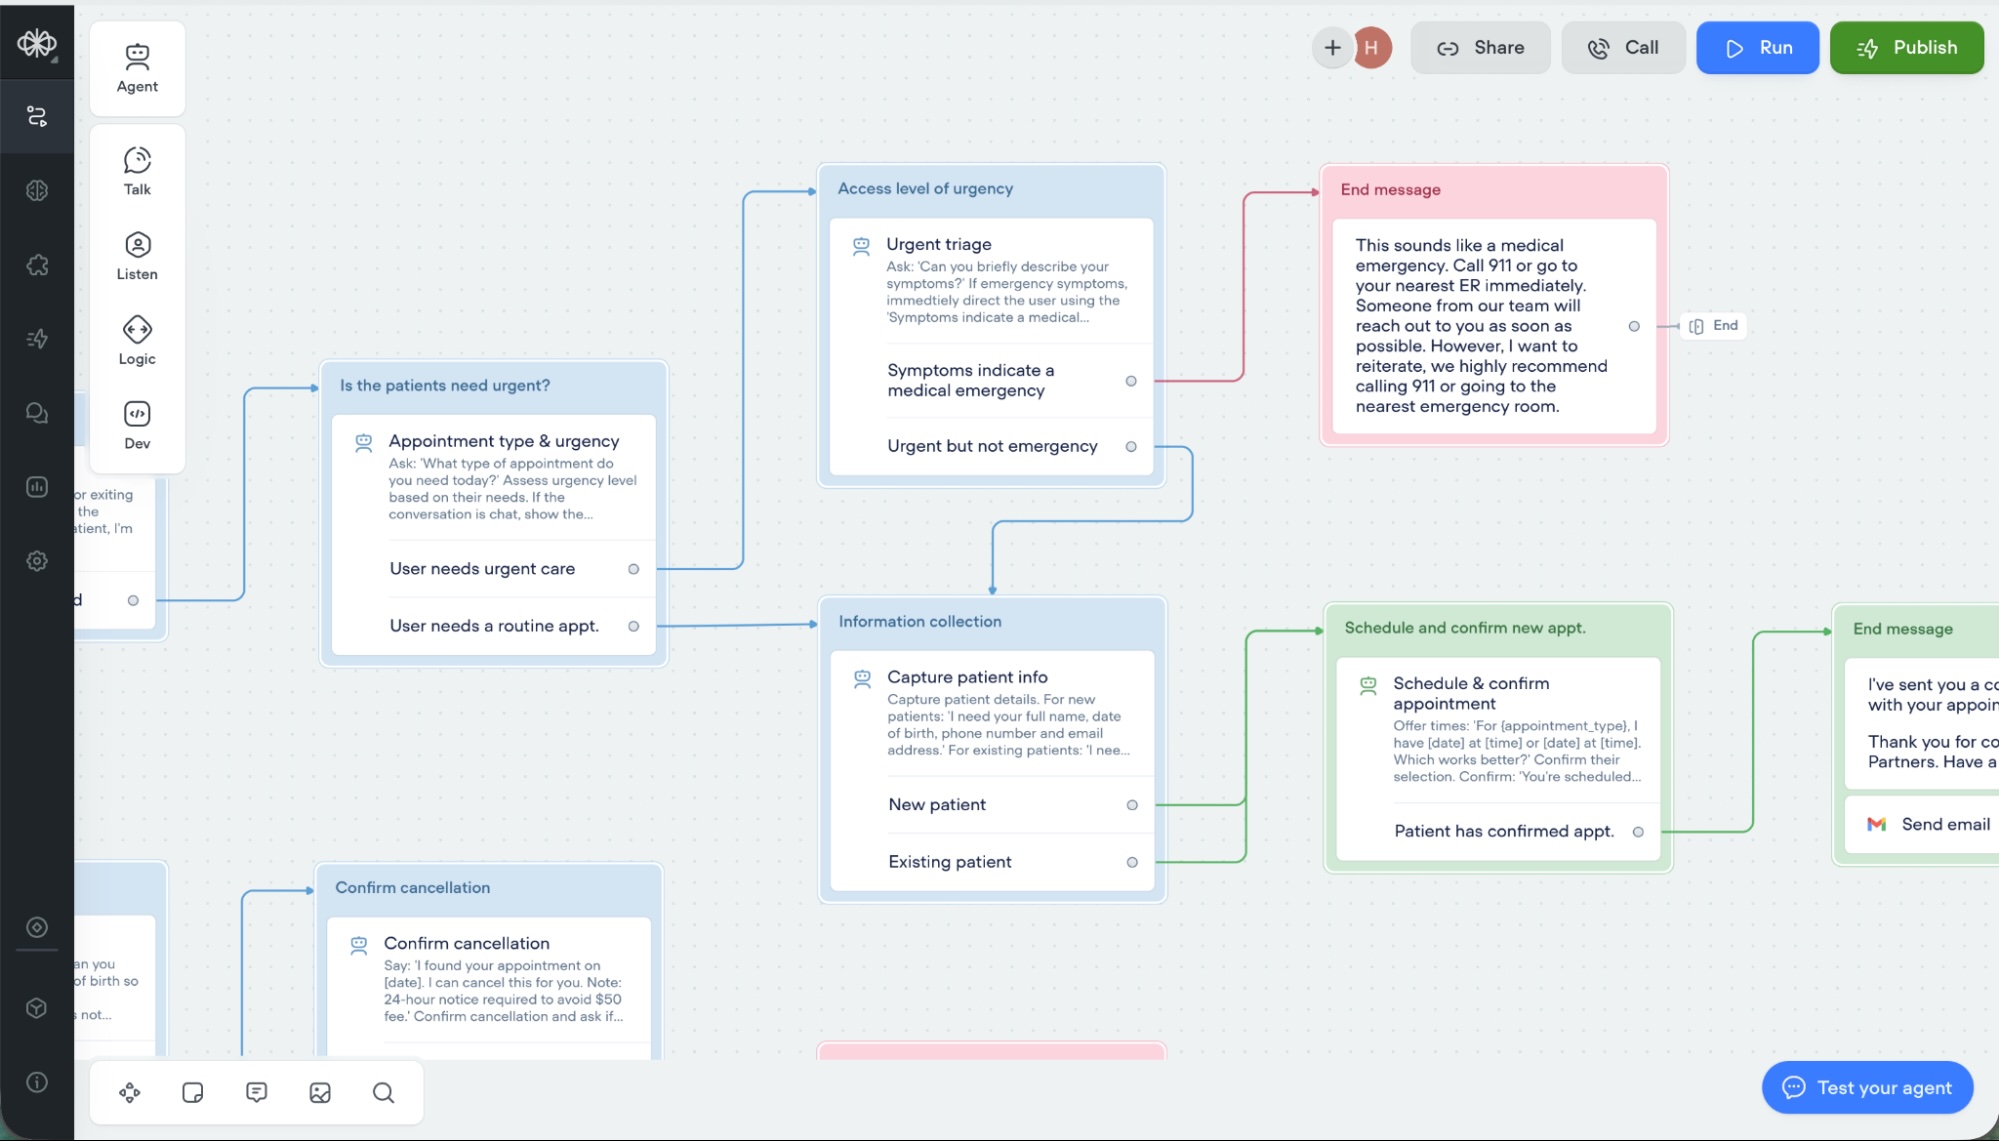Publish the agent
1999x1141 pixels.
1905,47
